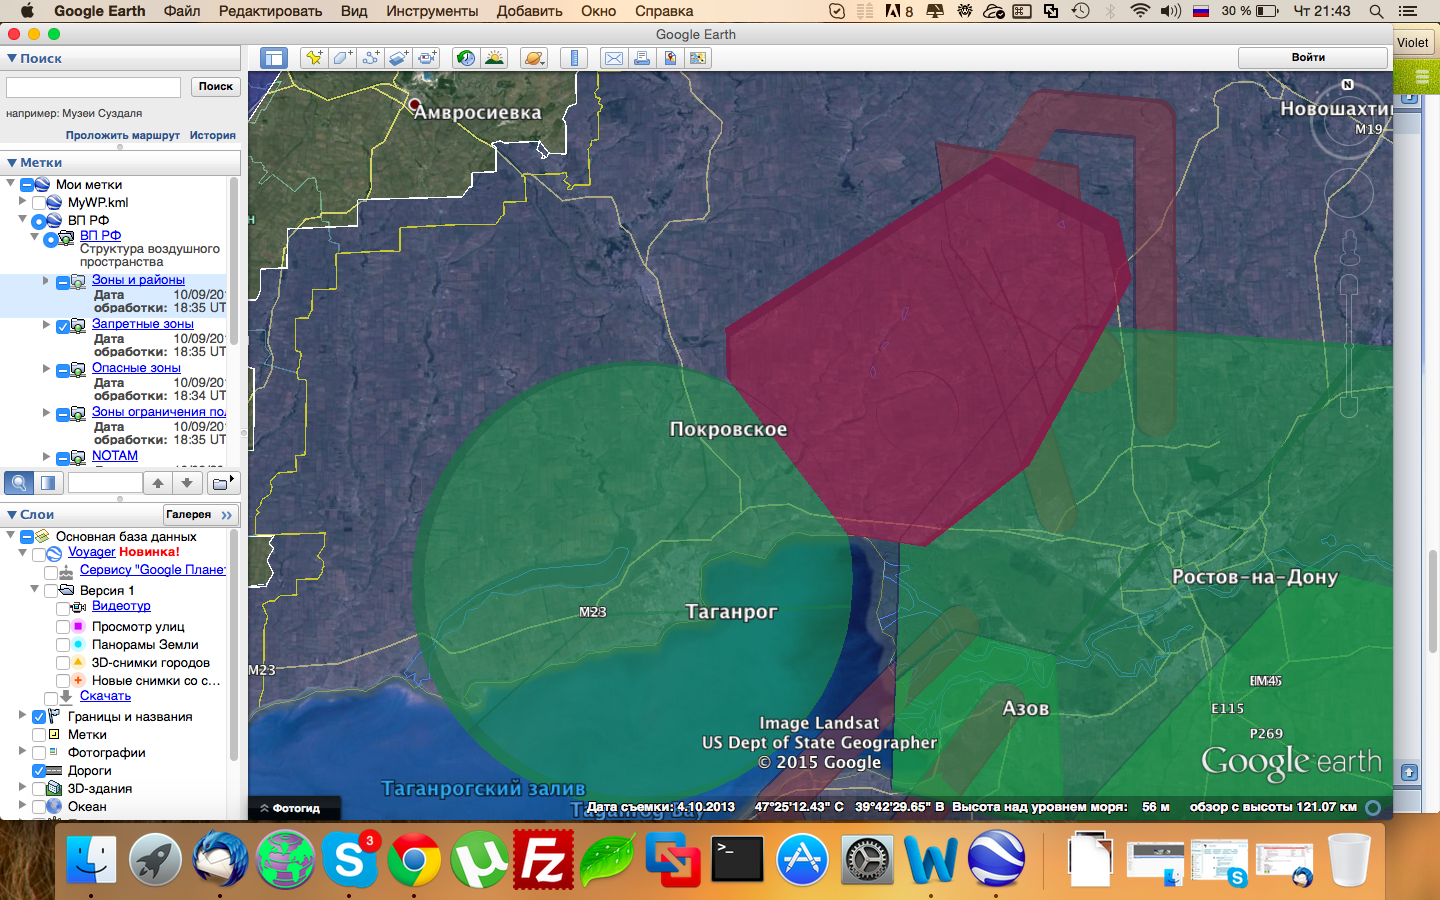
Task: Move item down with the arrow button
Action: point(187,483)
